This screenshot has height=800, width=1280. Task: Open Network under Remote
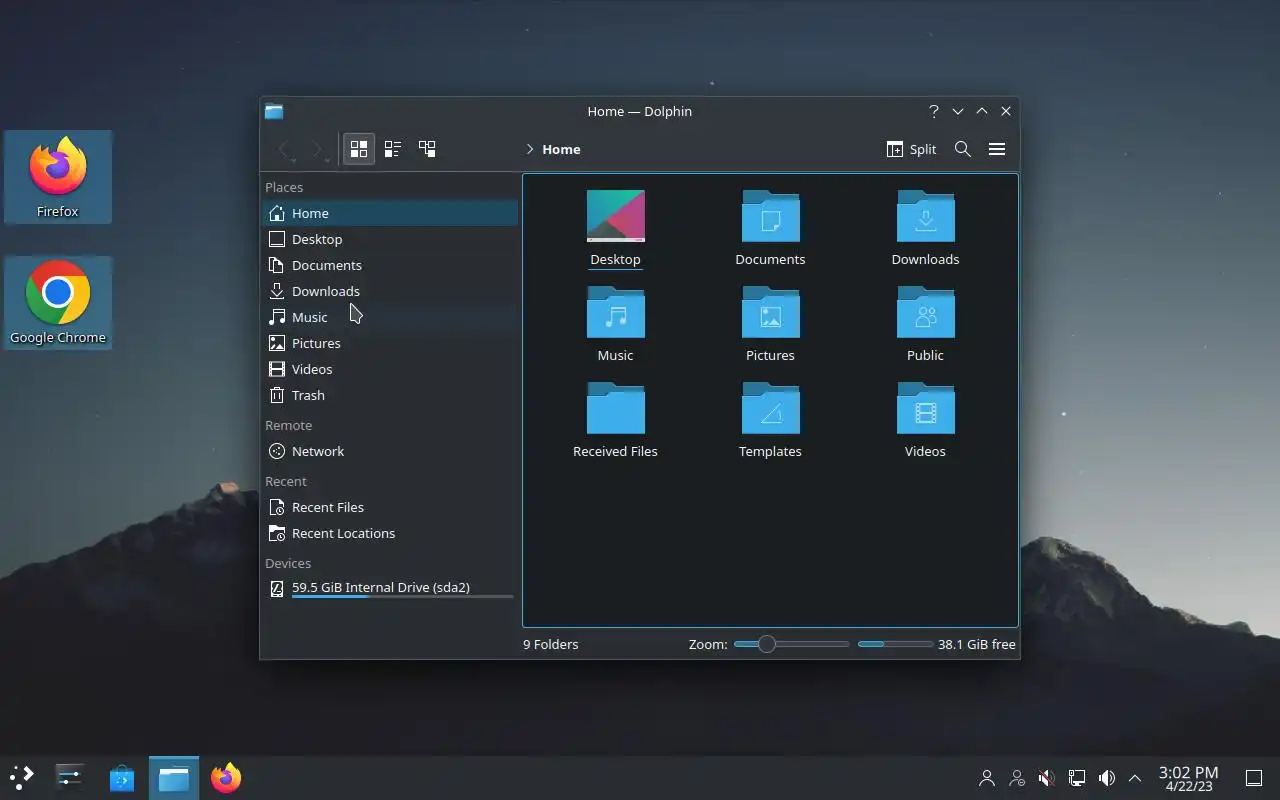coord(390,451)
